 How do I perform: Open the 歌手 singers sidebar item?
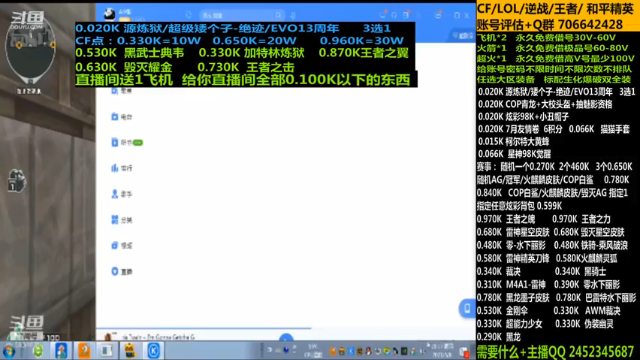click(122, 194)
